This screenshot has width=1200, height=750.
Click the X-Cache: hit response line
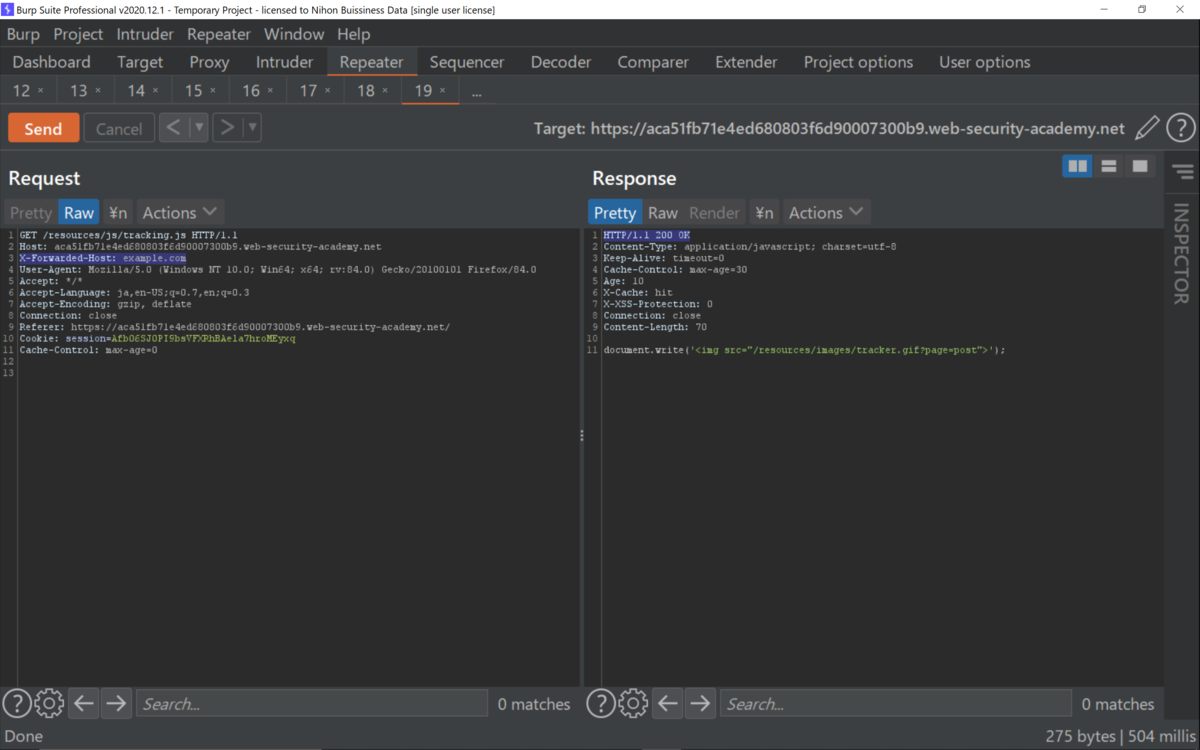638,293
